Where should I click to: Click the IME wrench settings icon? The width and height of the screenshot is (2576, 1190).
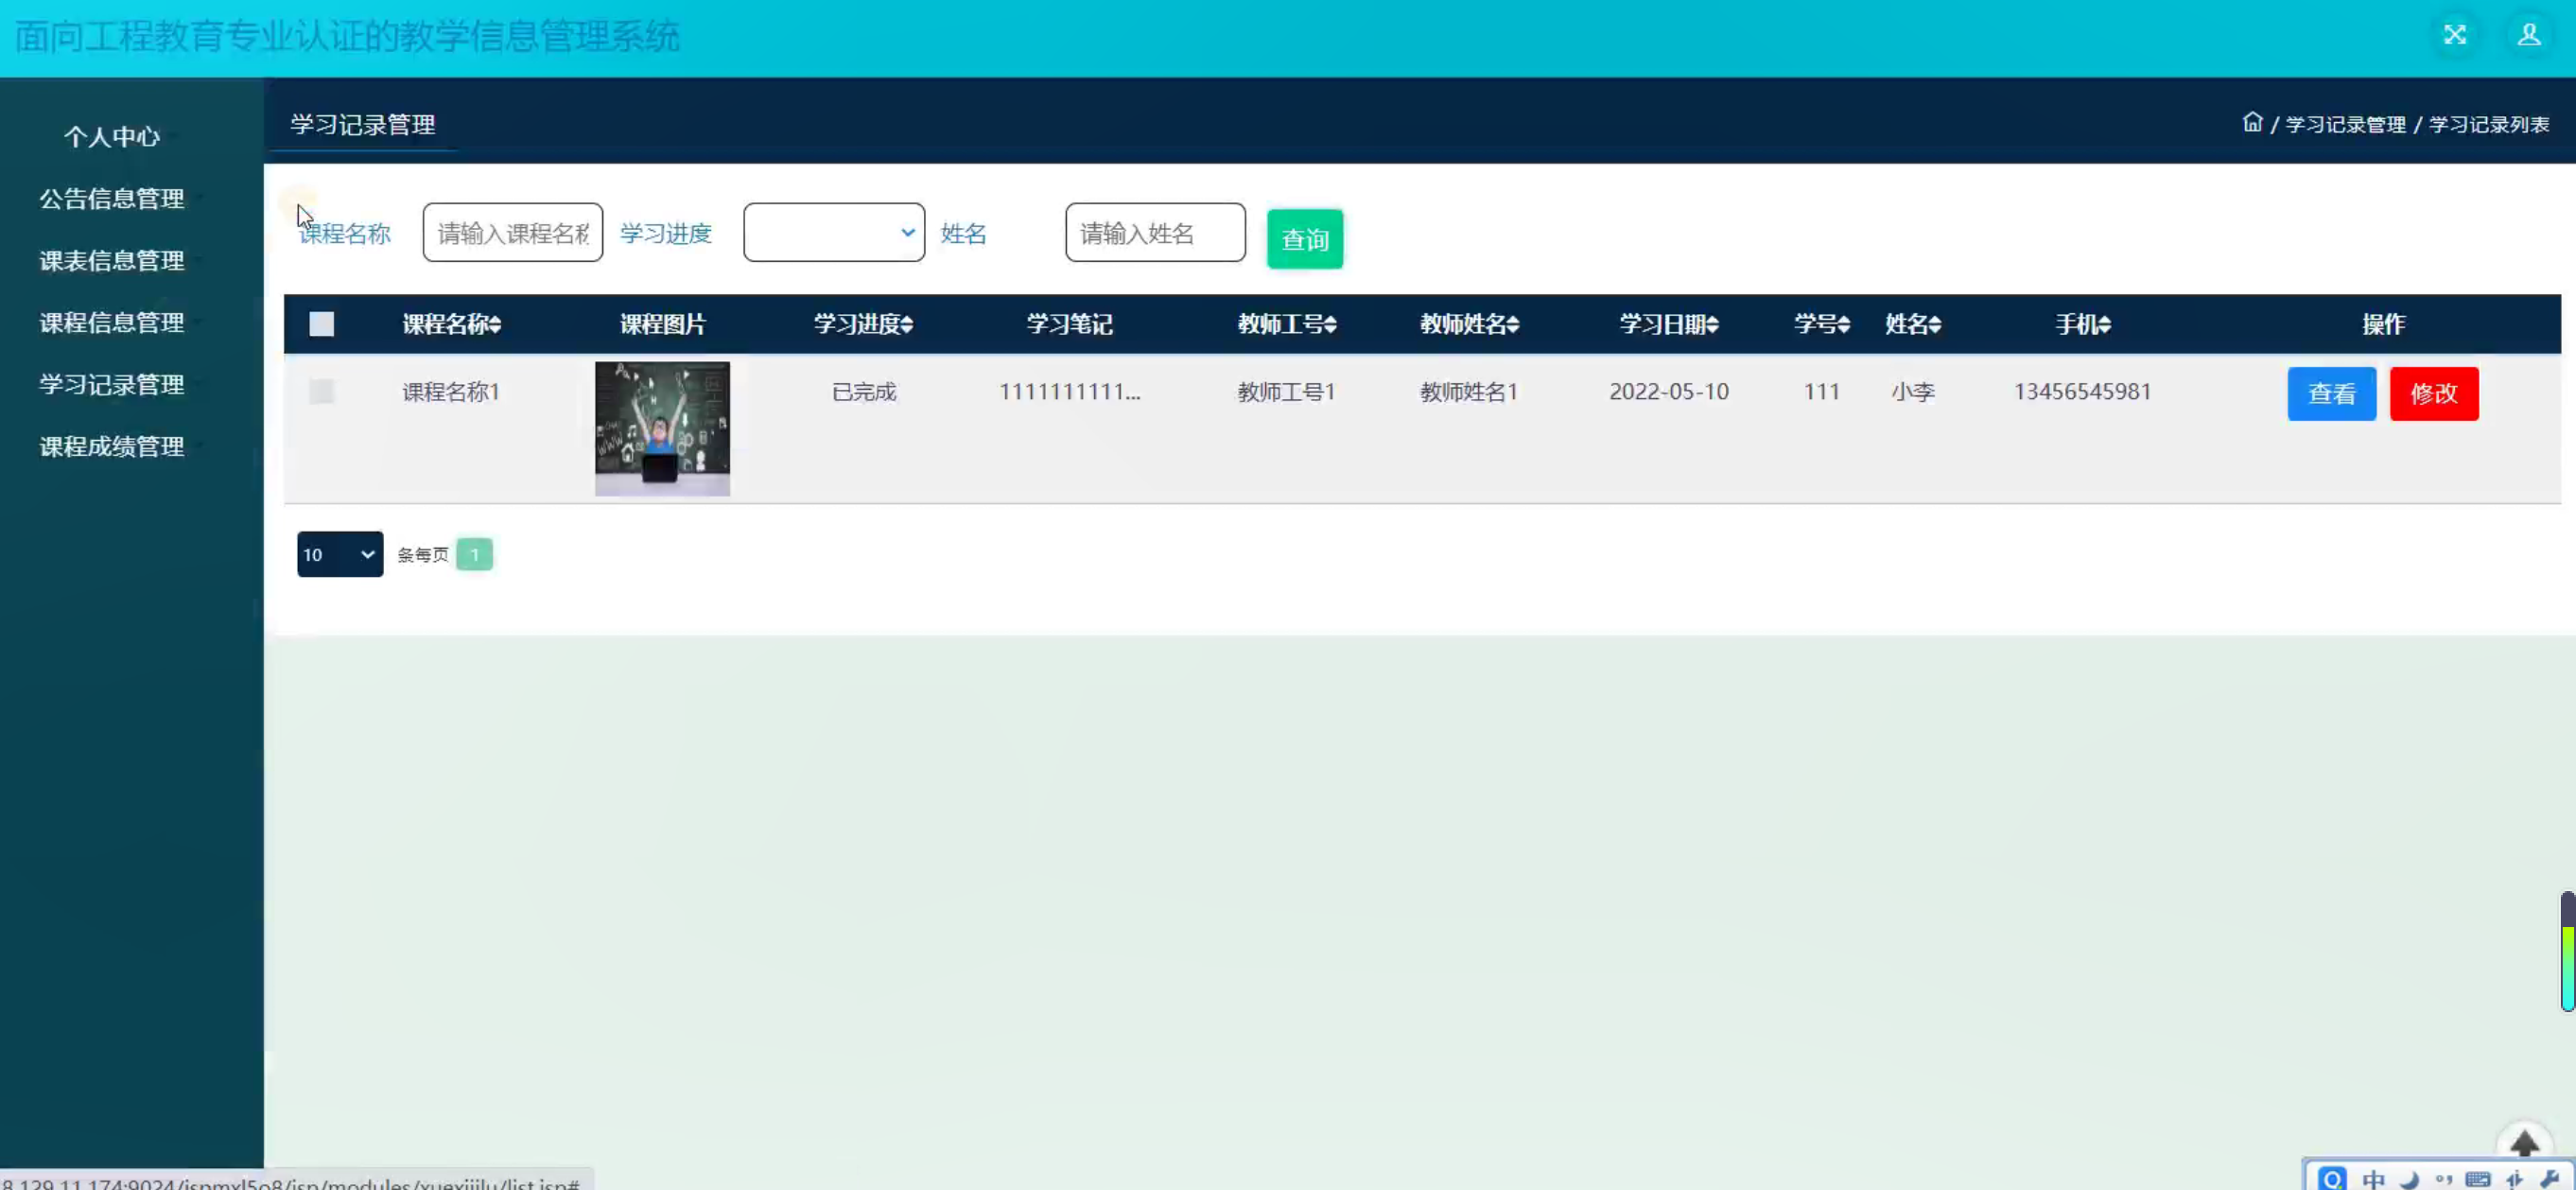pos(2549,1179)
